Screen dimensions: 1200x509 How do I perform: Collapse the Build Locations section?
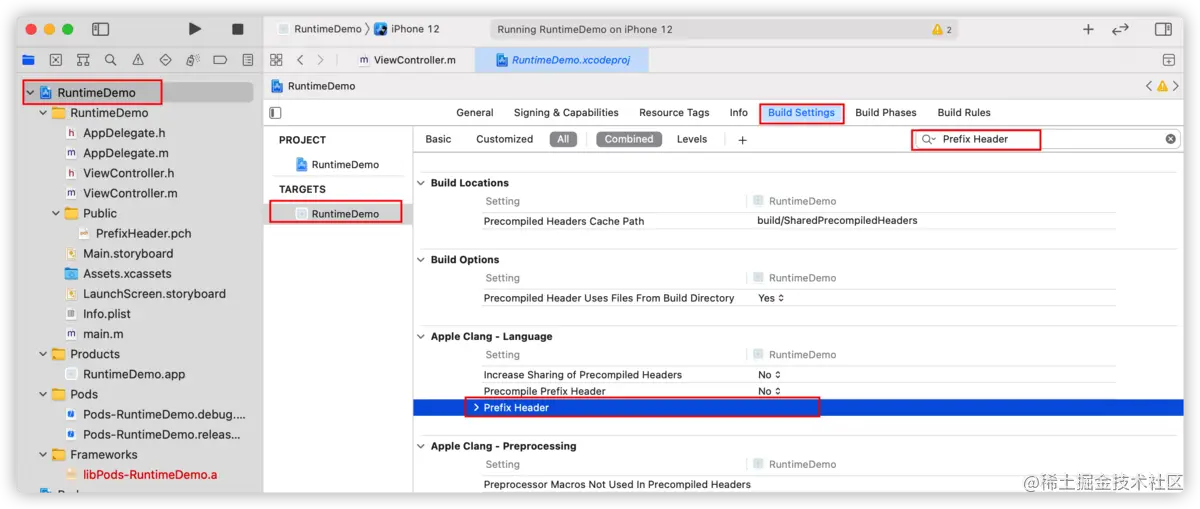coord(421,183)
